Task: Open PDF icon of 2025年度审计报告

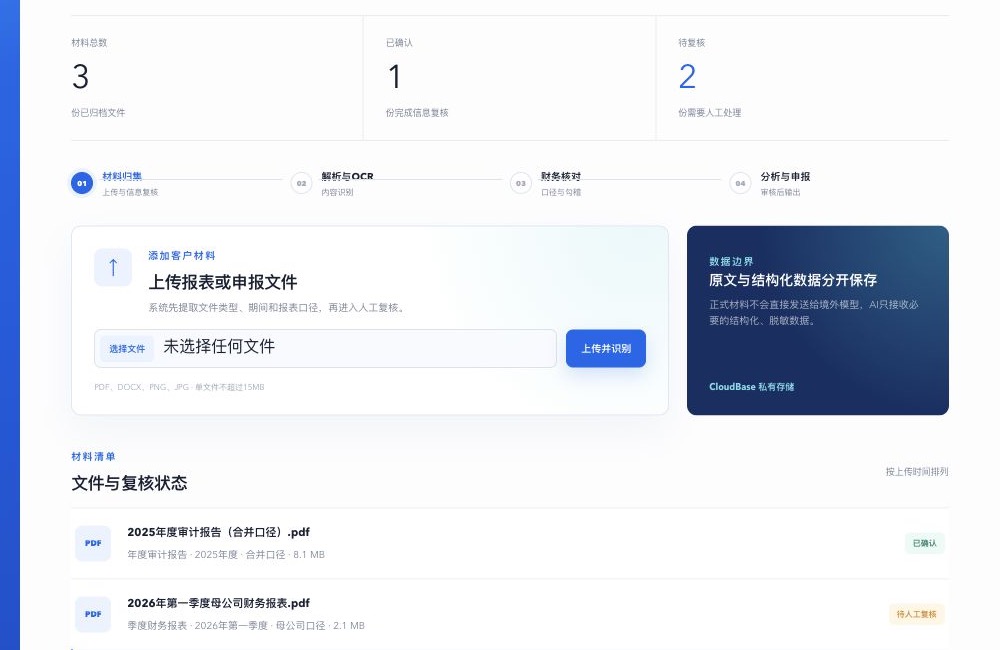Action: pos(93,543)
